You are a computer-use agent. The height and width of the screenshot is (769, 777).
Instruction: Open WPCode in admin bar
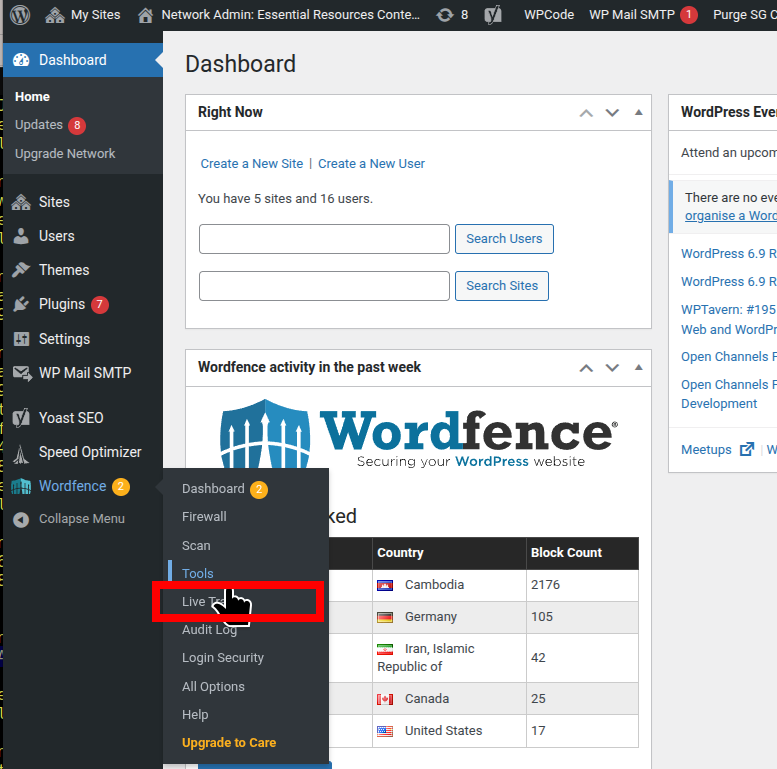click(x=549, y=15)
